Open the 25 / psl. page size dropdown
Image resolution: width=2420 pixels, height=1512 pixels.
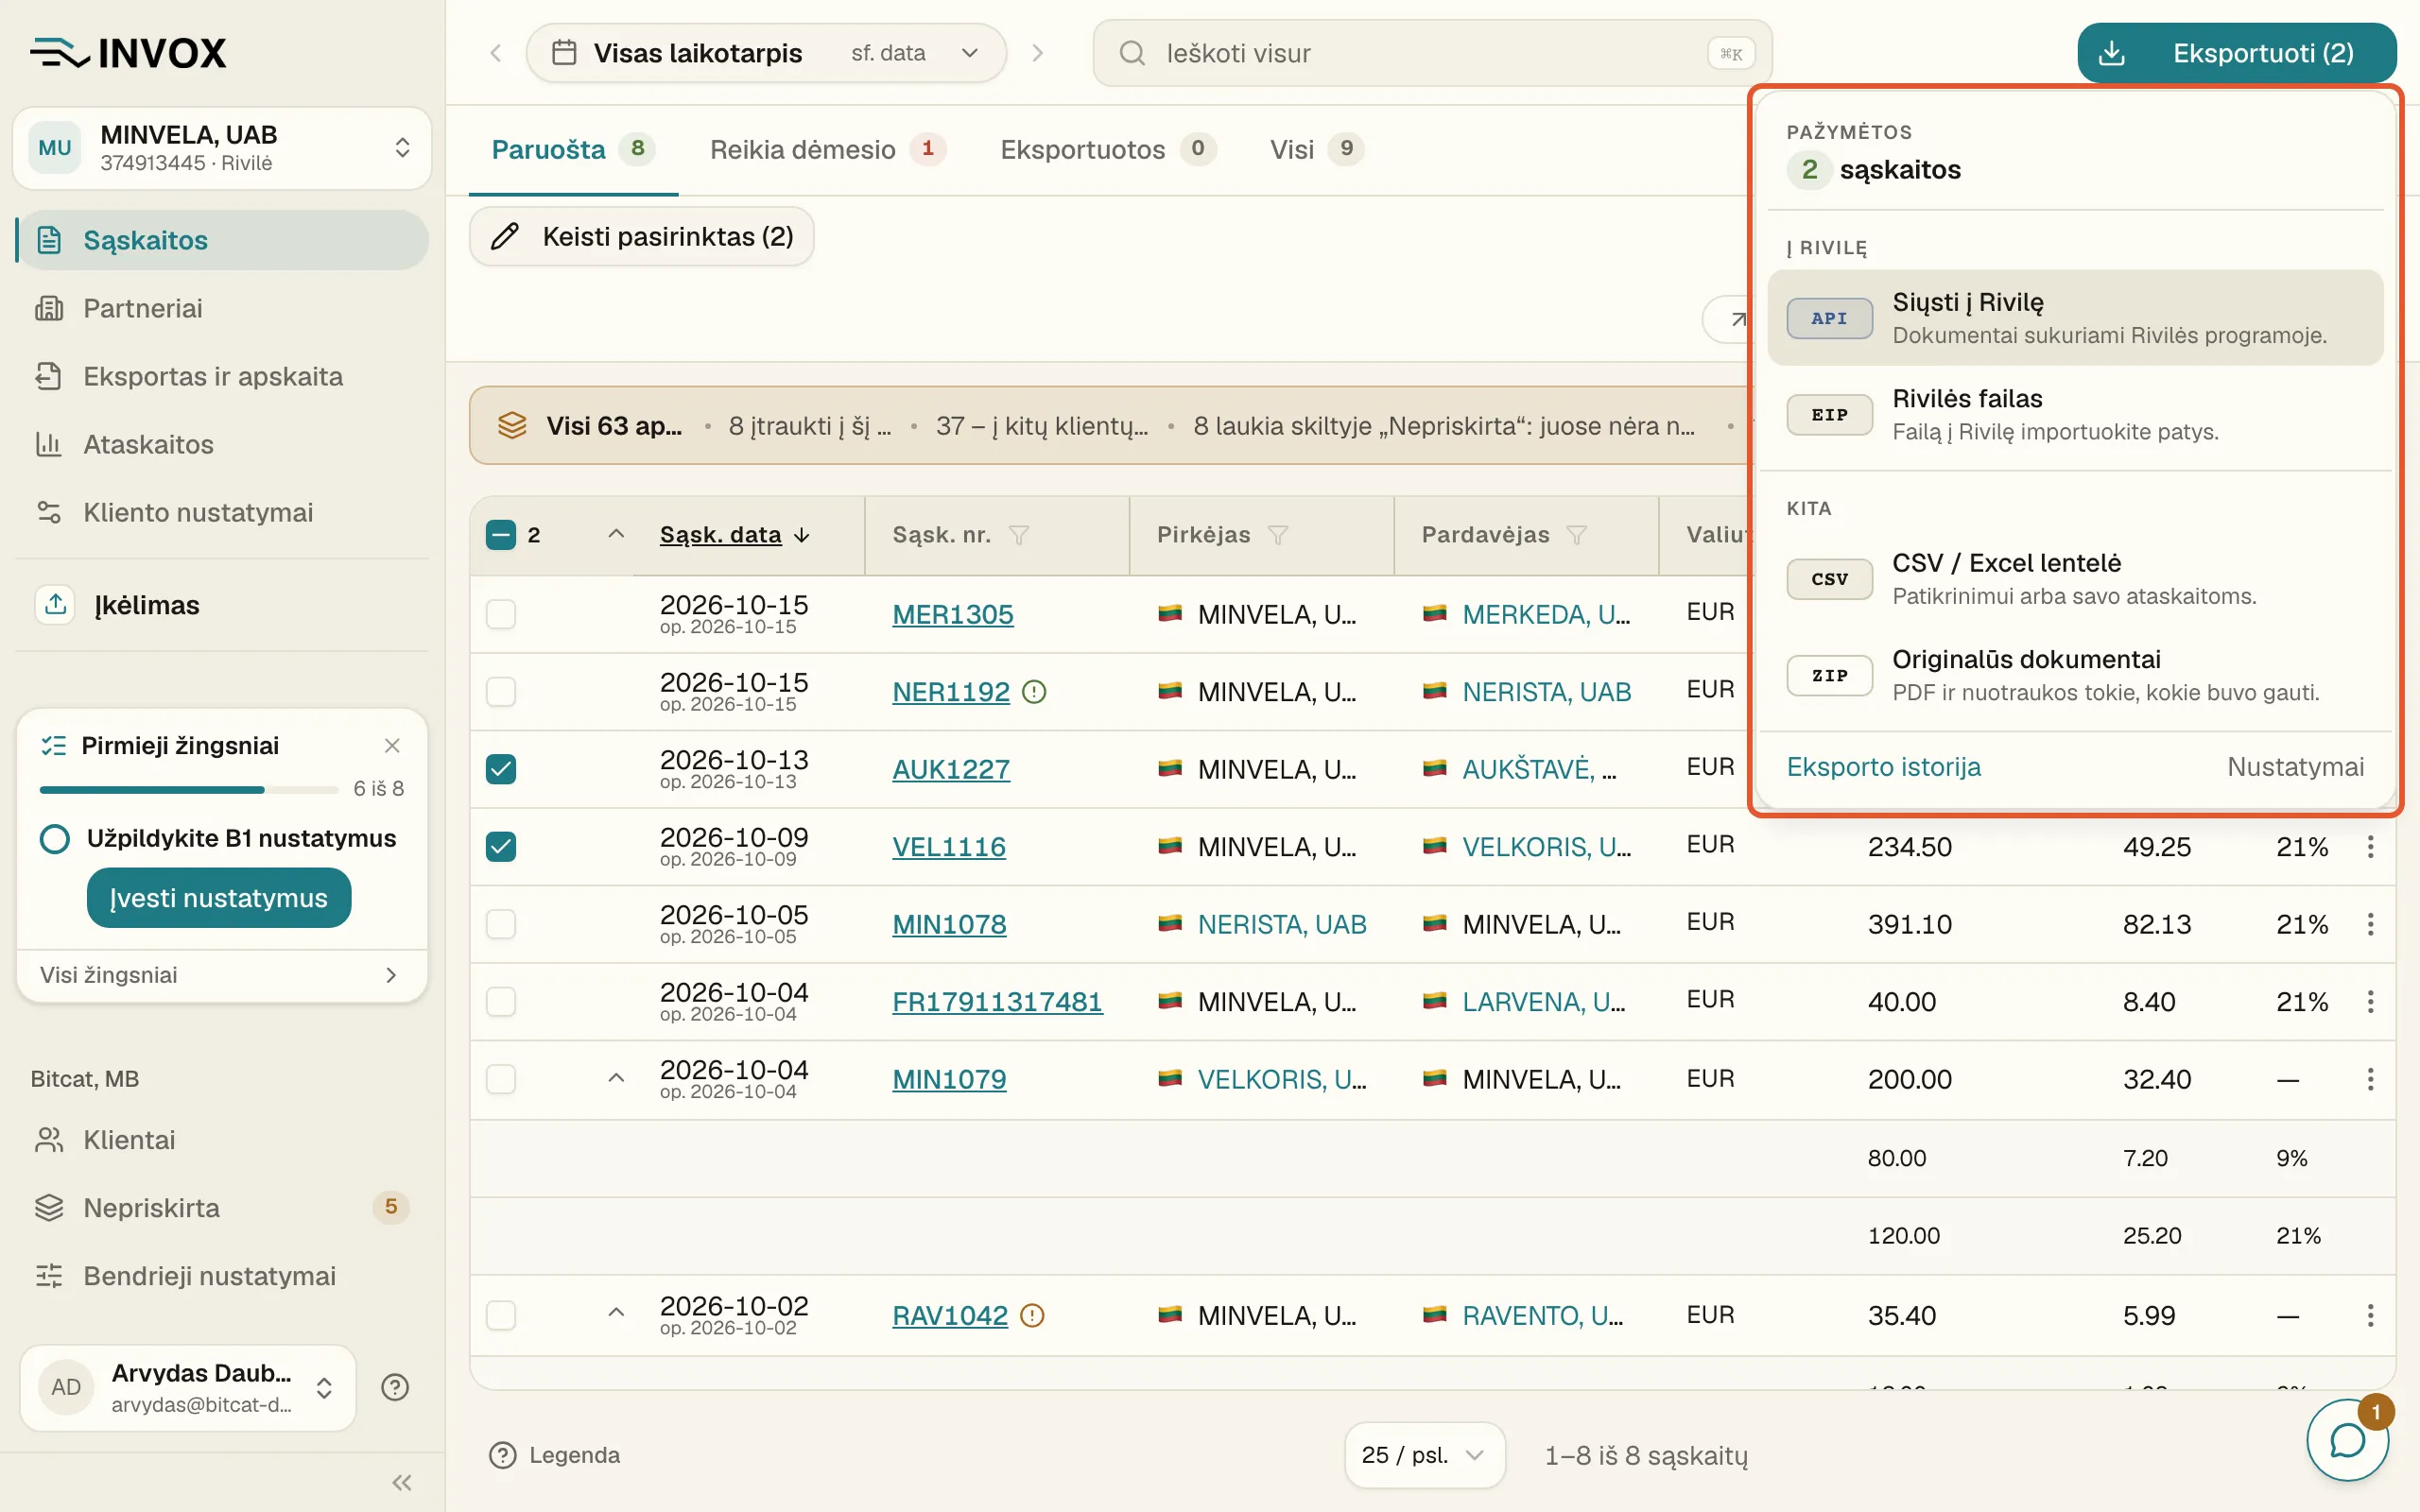click(x=1424, y=1455)
